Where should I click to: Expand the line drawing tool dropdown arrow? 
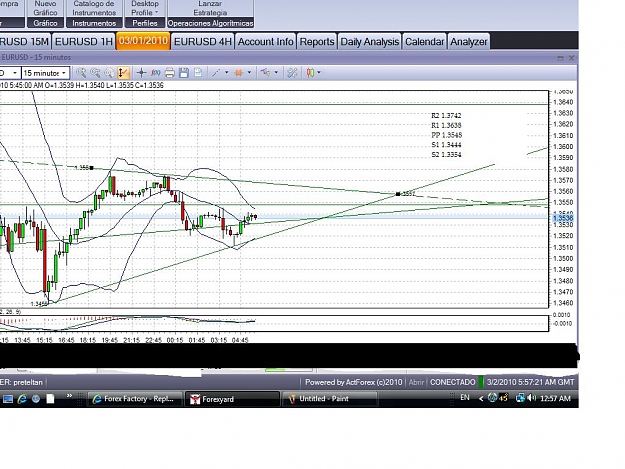tap(227, 73)
